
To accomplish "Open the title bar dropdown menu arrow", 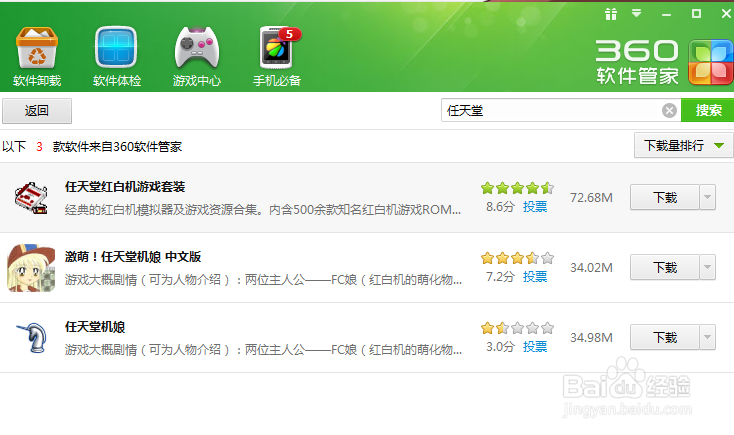I will tap(637, 13).
